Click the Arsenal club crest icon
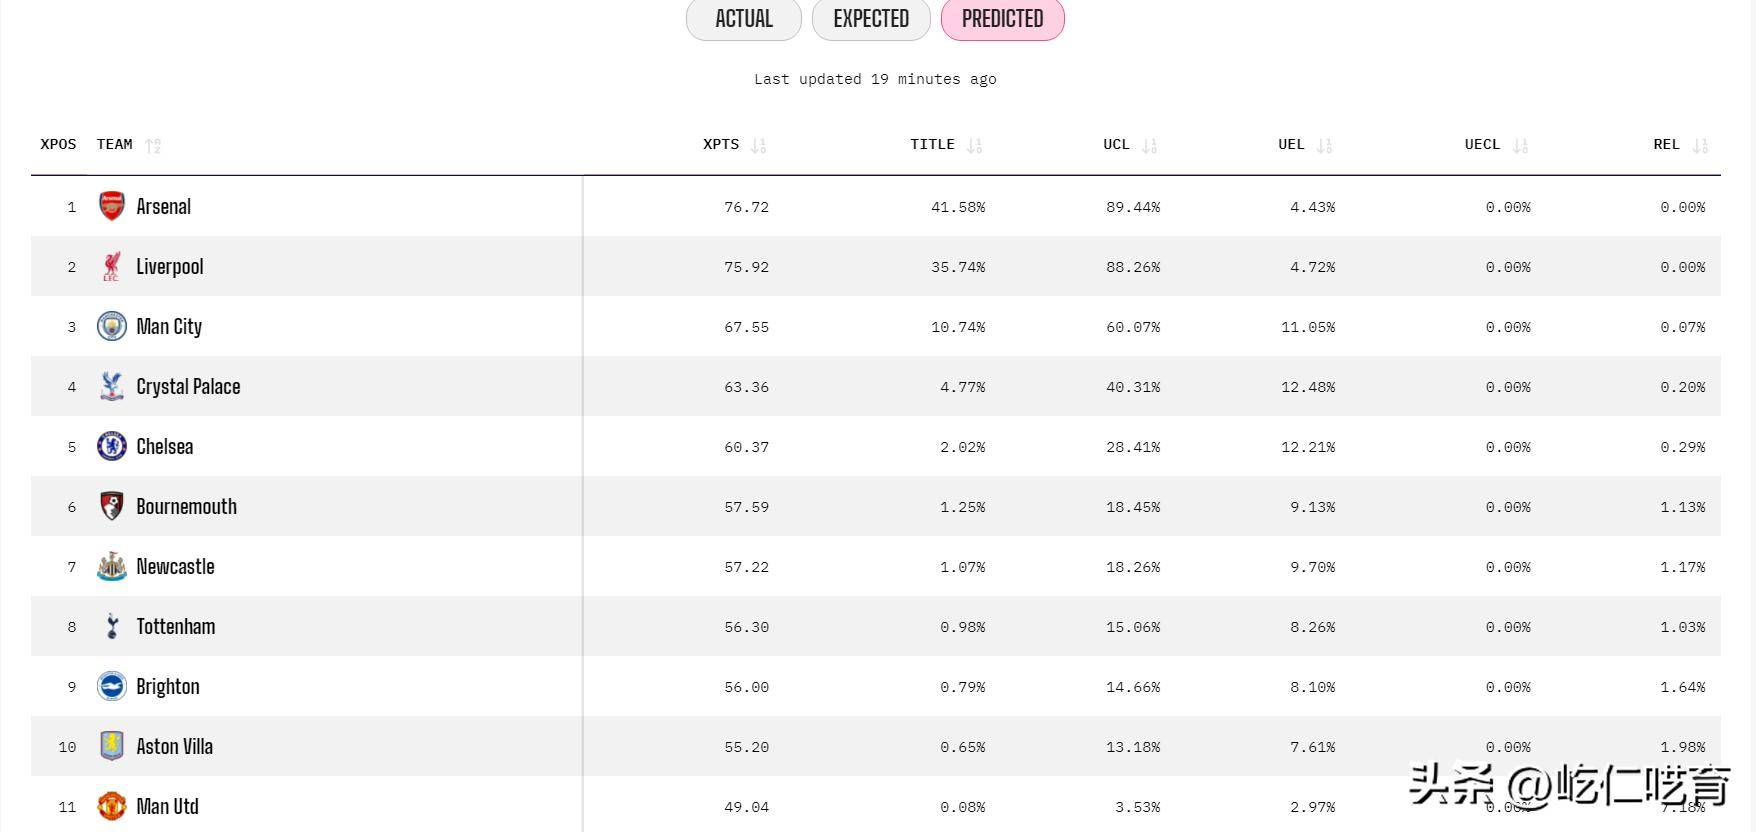This screenshot has width=1756, height=832. point(111,206)
